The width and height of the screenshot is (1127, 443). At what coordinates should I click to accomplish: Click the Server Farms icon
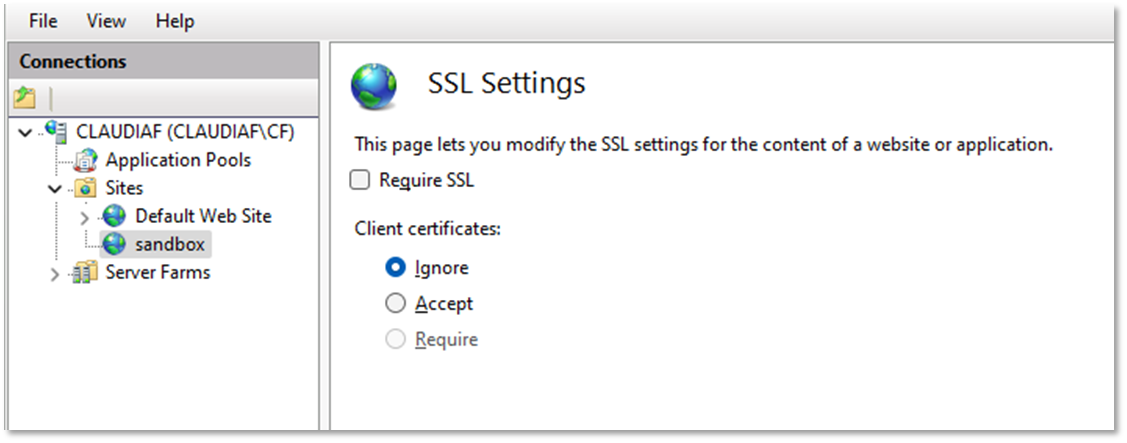tap(86, 272)
